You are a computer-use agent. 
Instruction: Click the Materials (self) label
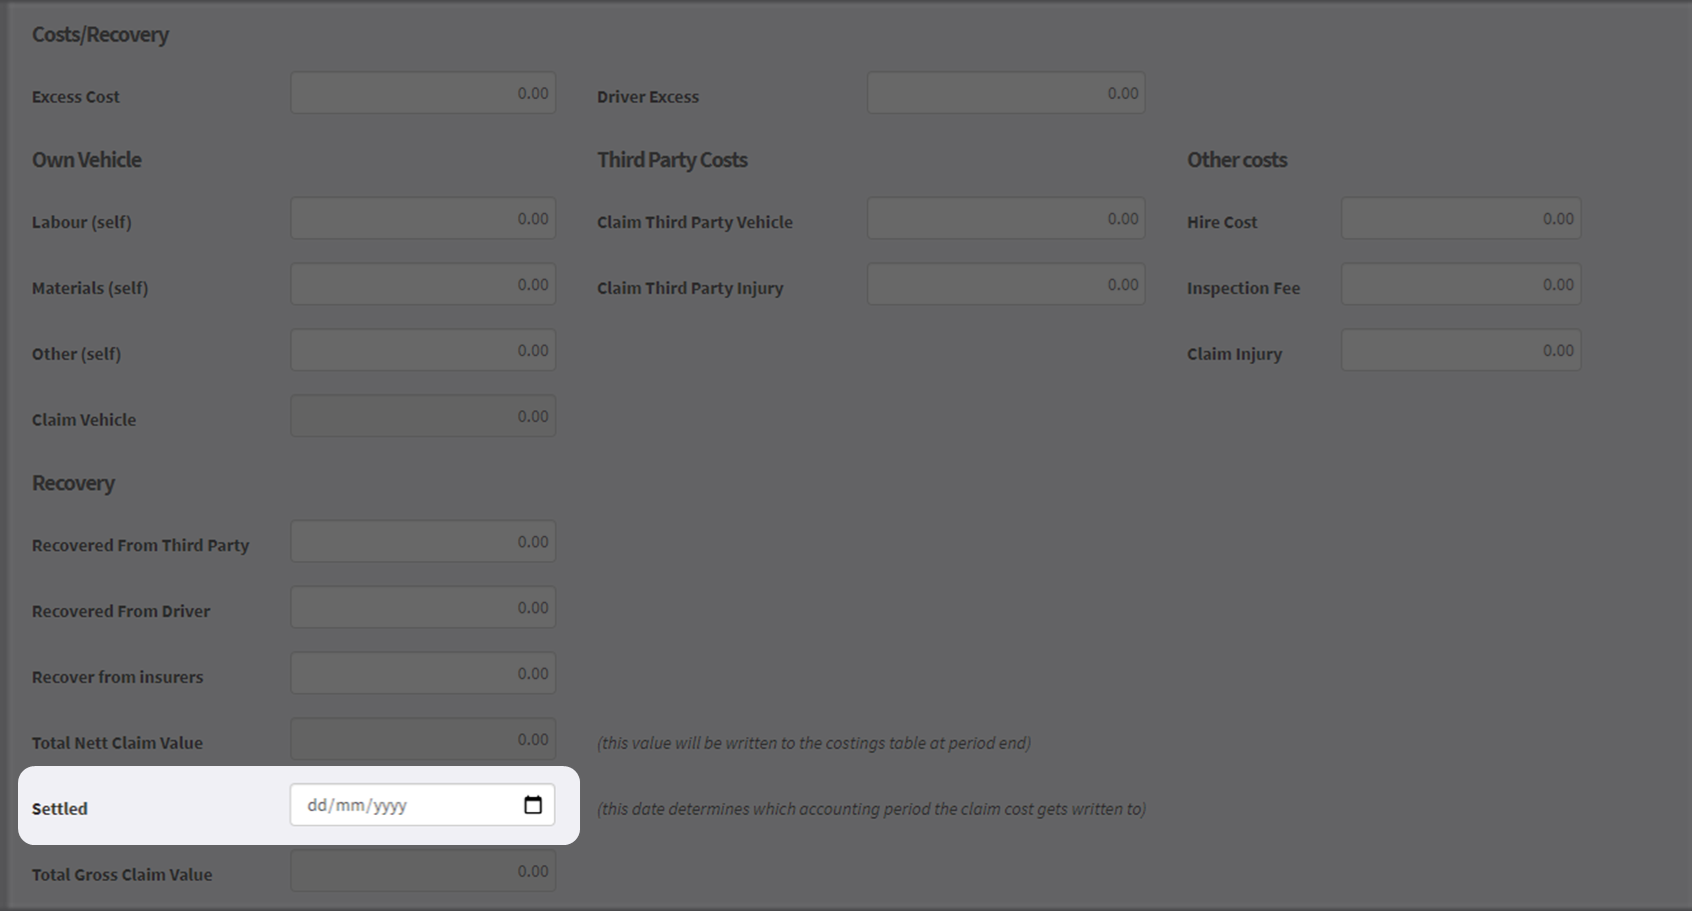click(x=90, y=288)
